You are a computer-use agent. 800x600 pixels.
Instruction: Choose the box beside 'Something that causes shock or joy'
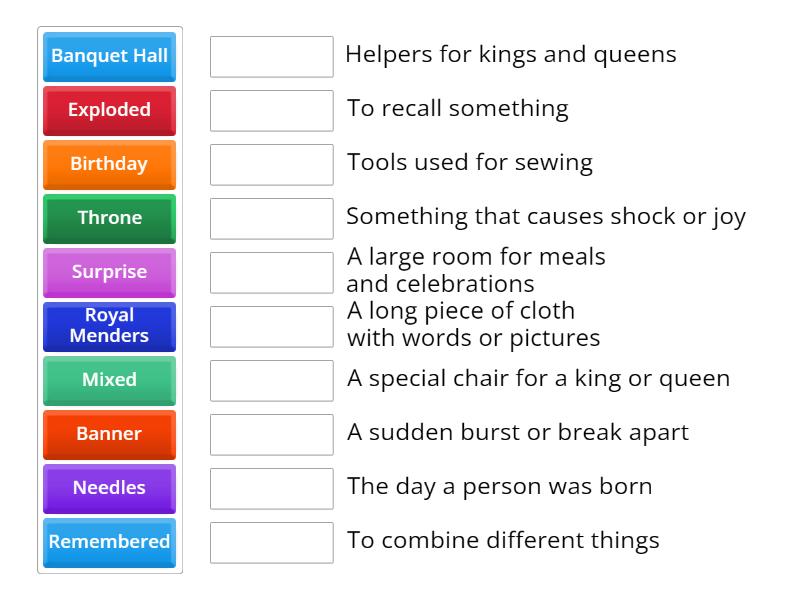point(271,218)
